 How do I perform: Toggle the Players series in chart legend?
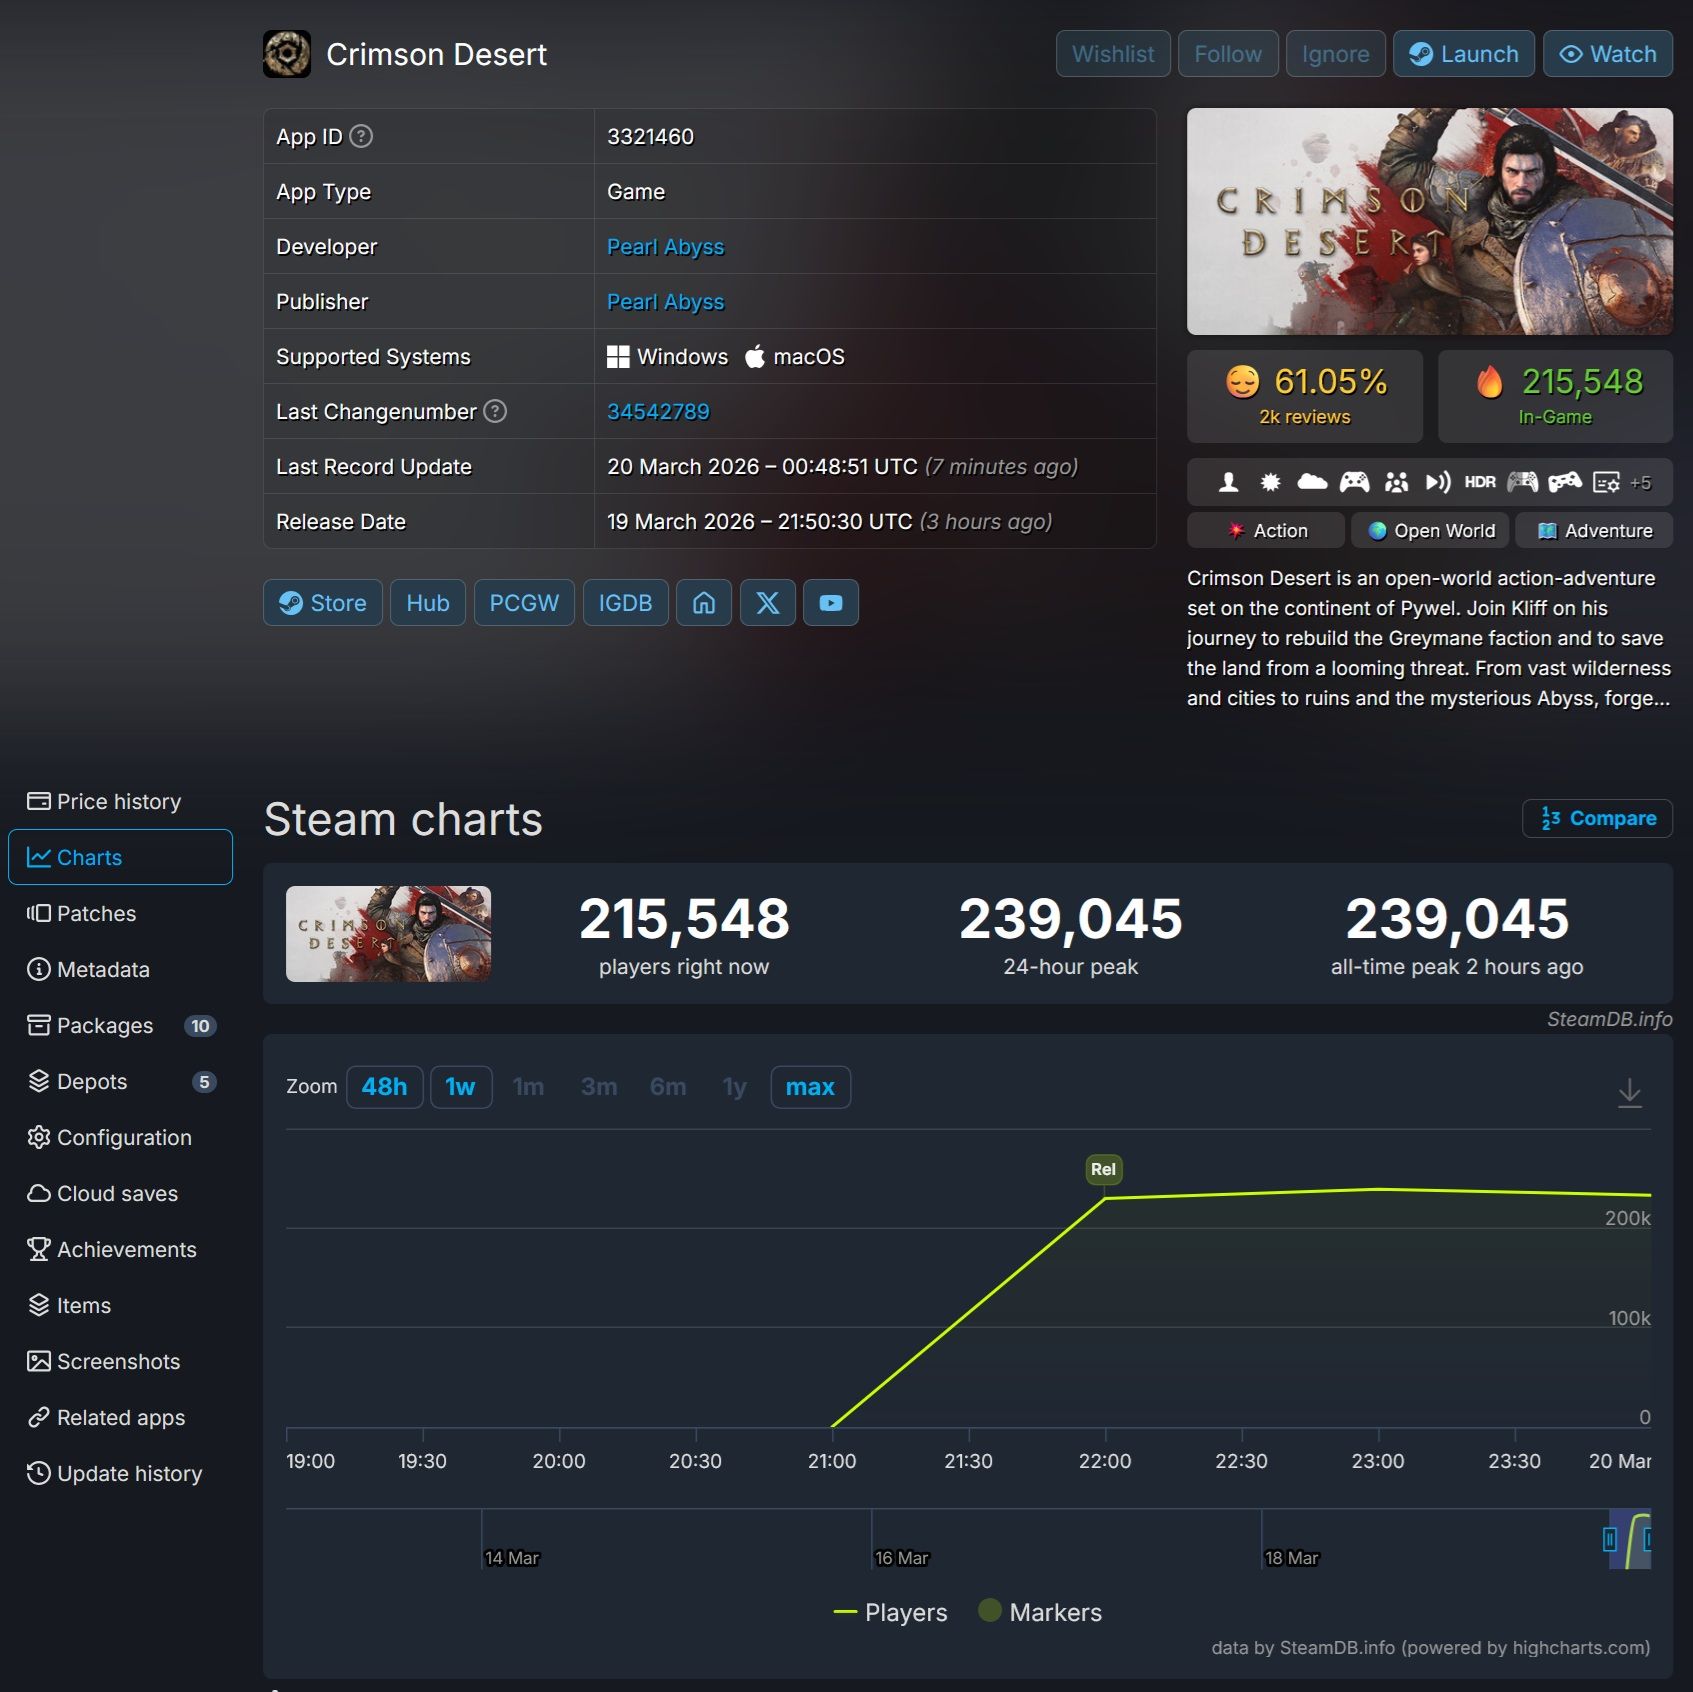(891, 1612)
